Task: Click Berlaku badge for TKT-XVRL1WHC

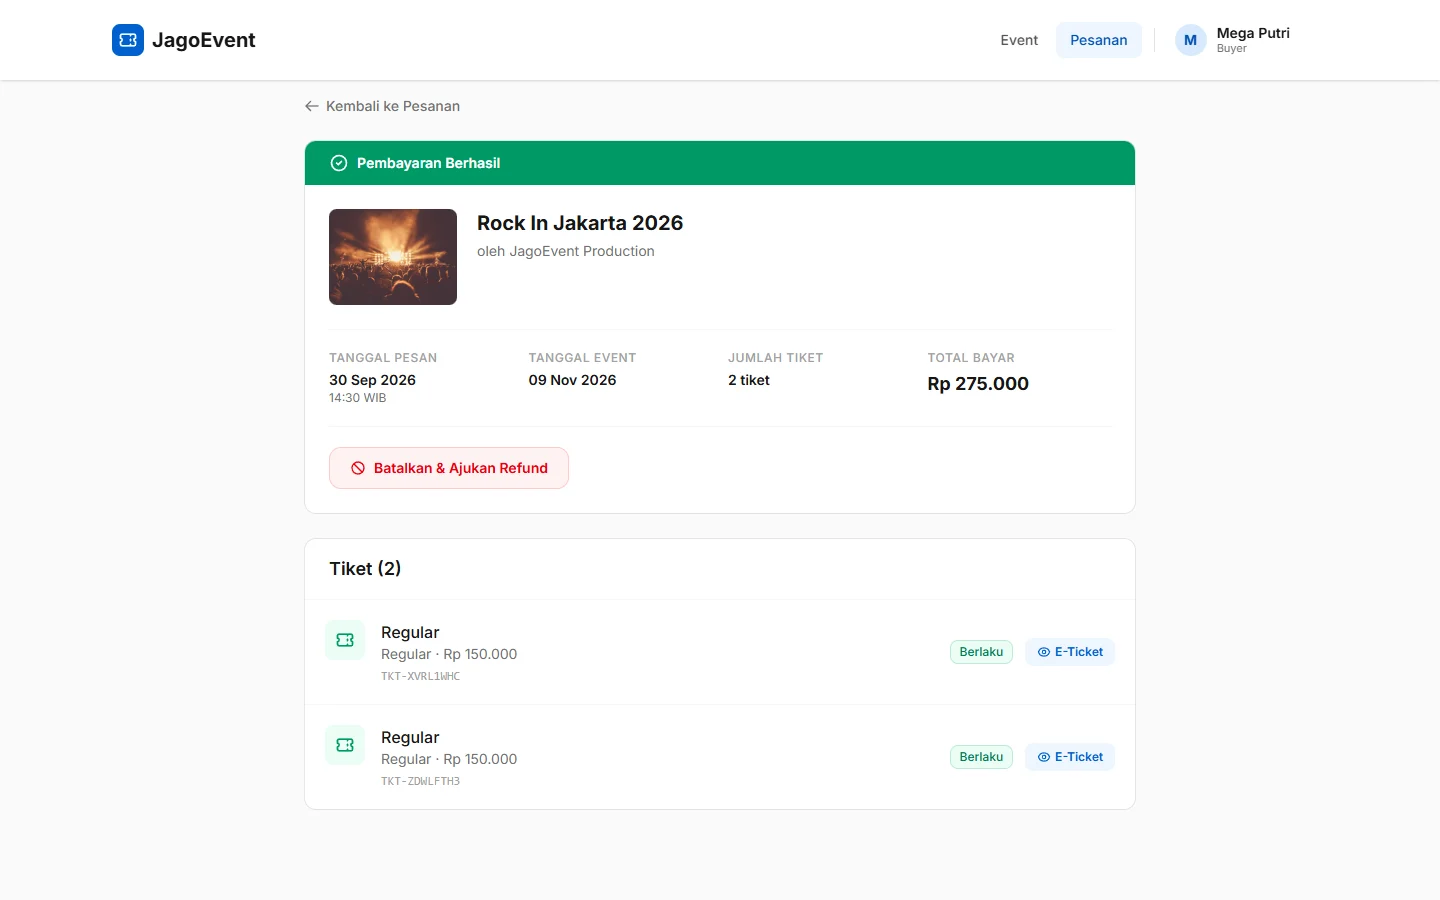Action: (981, 652)
